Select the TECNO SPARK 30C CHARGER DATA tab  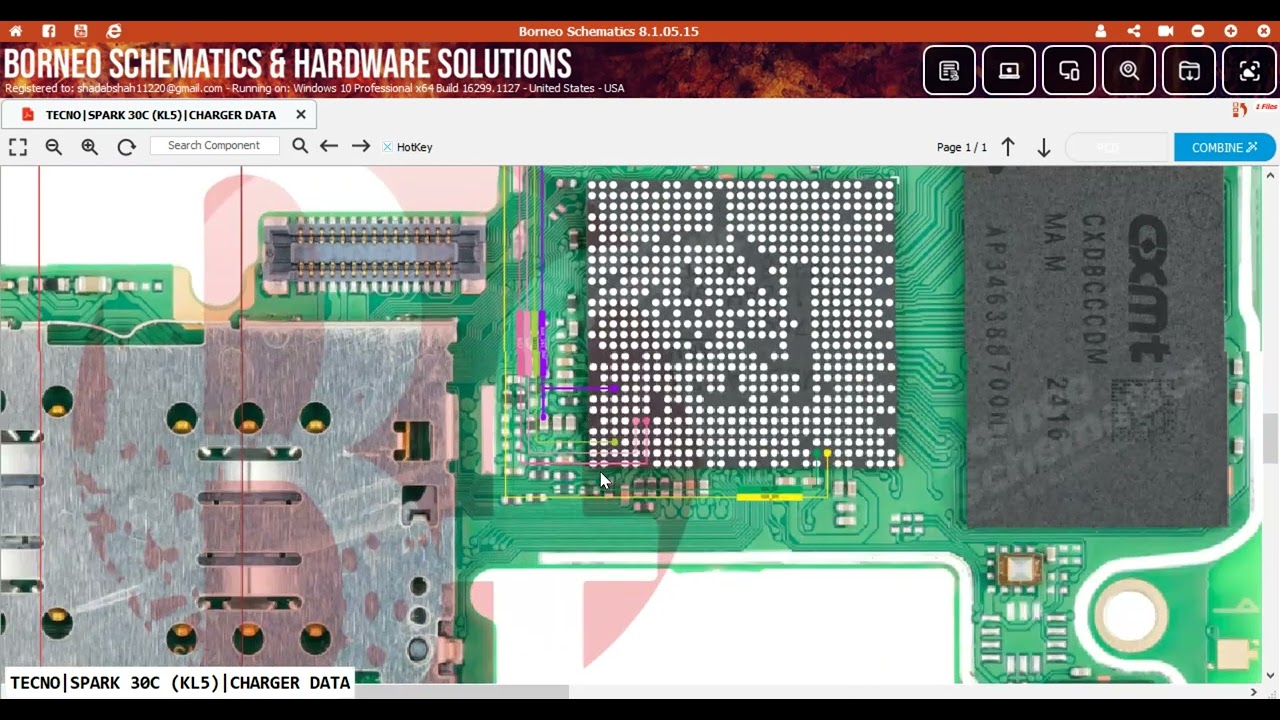pos(161,115)
